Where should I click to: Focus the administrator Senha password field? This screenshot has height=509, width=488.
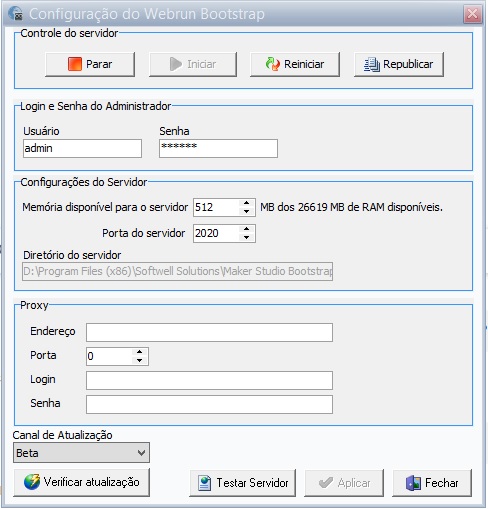pyautogui.click(x=218, y=148)
